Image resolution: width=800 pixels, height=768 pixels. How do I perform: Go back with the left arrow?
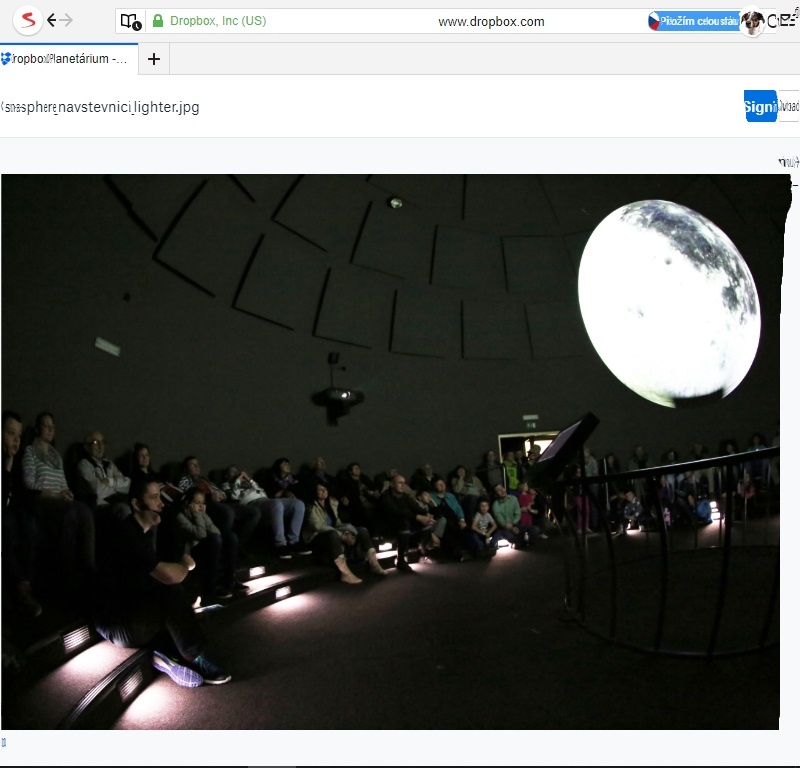click(x=53, y=20)
